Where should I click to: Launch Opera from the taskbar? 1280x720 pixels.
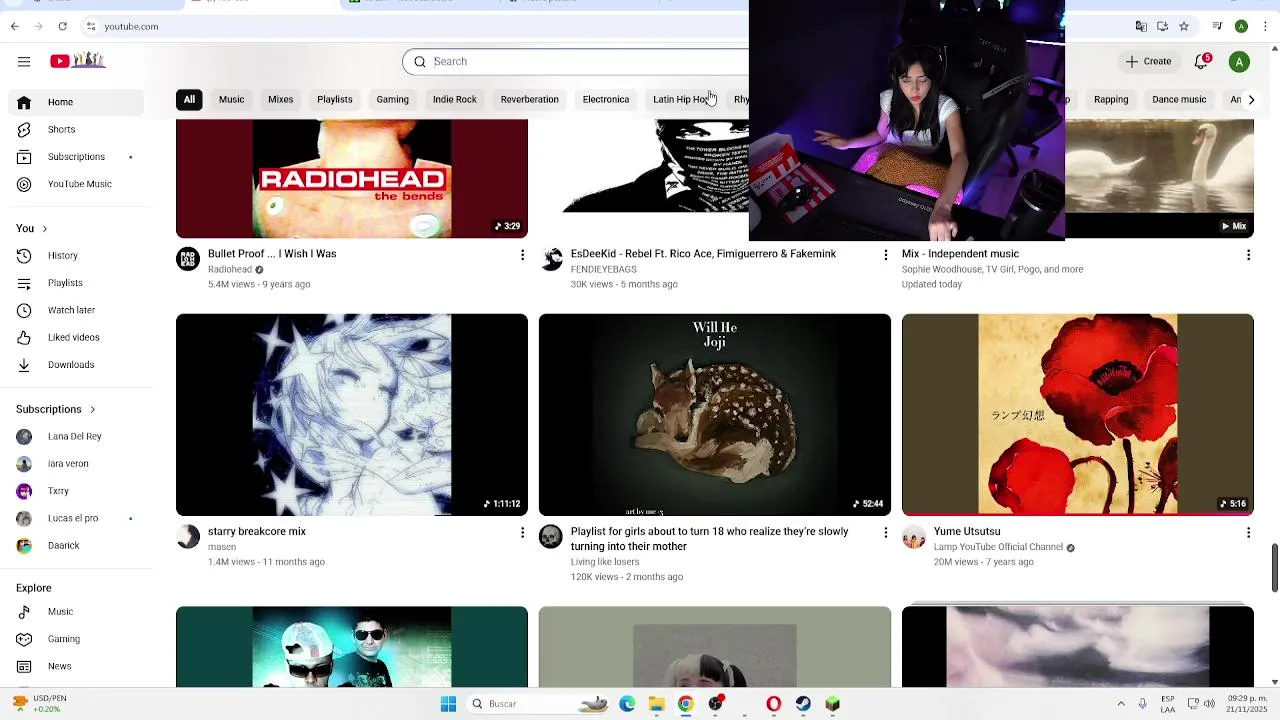pos(774,704)
